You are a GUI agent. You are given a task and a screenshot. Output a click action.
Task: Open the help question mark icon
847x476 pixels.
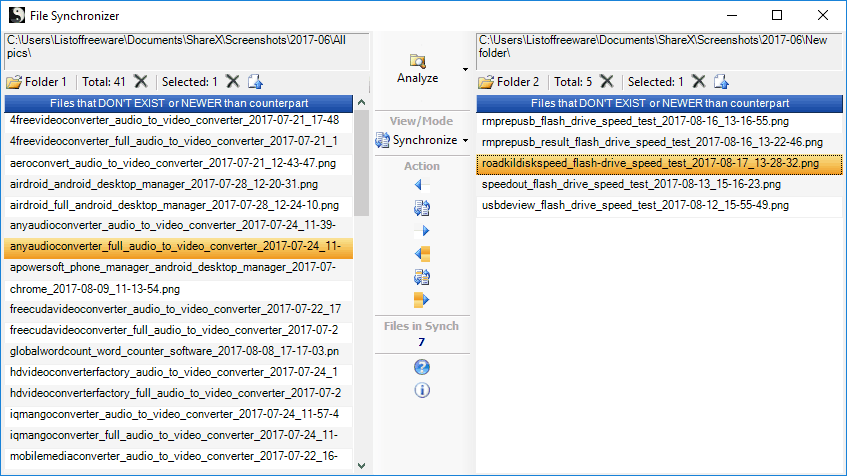(422, 367)
